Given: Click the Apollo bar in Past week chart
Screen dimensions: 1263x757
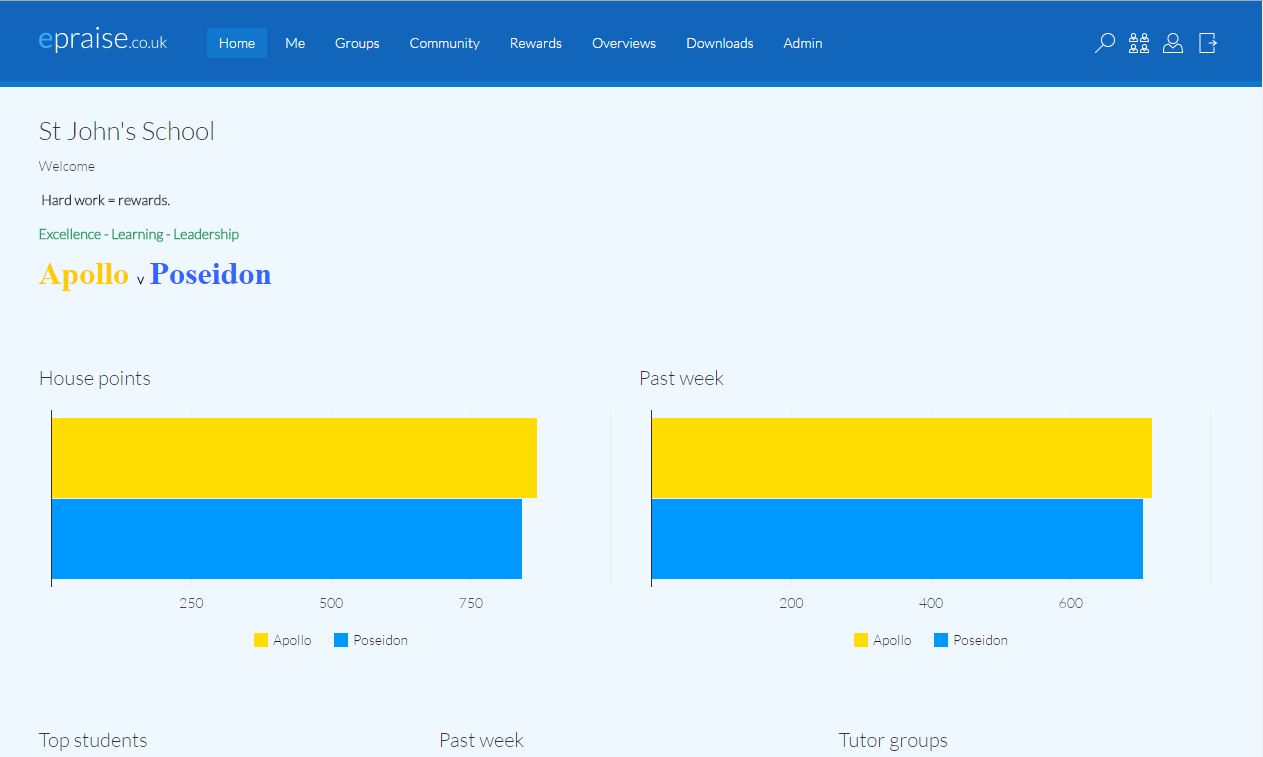Looking at the screenshot, I should tap(902, 458).
